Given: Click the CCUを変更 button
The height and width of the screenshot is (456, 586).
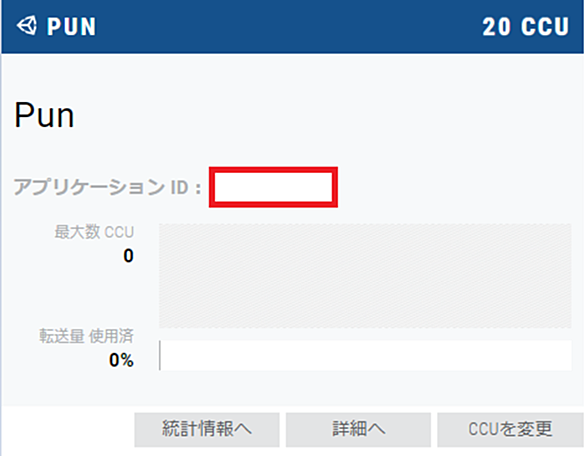Looking at the screenshot, I should [x=510, y=429].
